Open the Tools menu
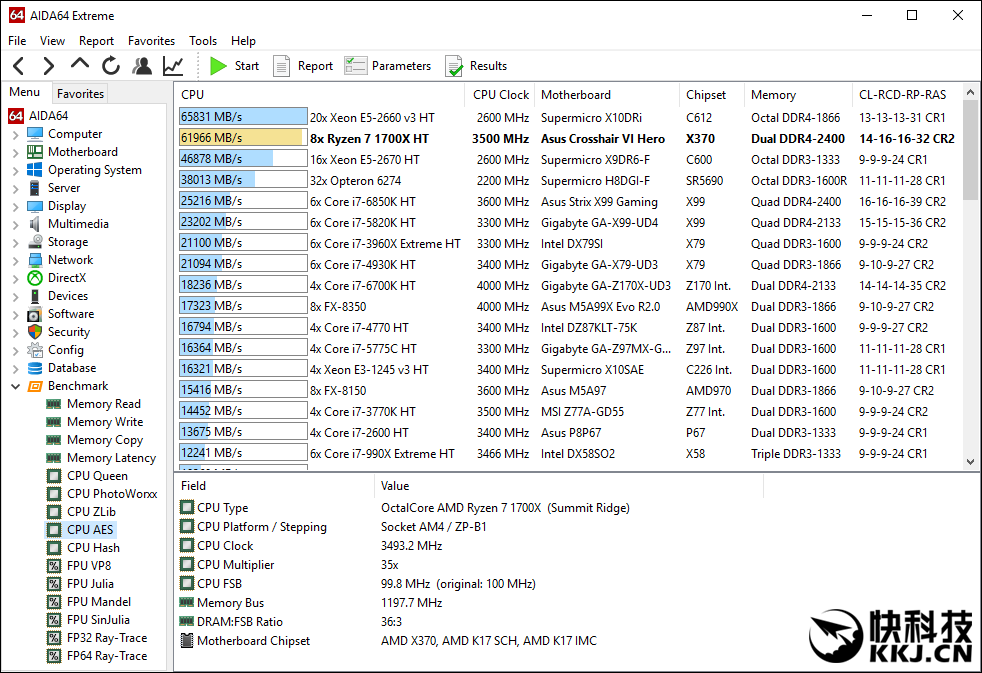 [x=203, y=41]
